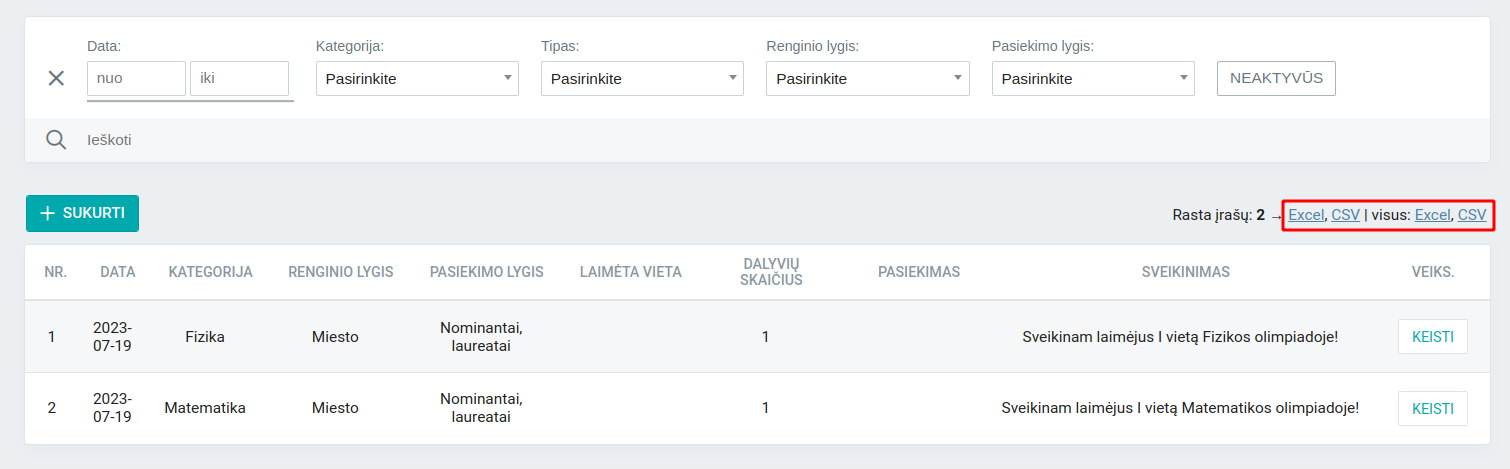Screen dimensions: 1510x469
Task: Export all records via 'visus' CSV link
Action: click(1472, 214)
